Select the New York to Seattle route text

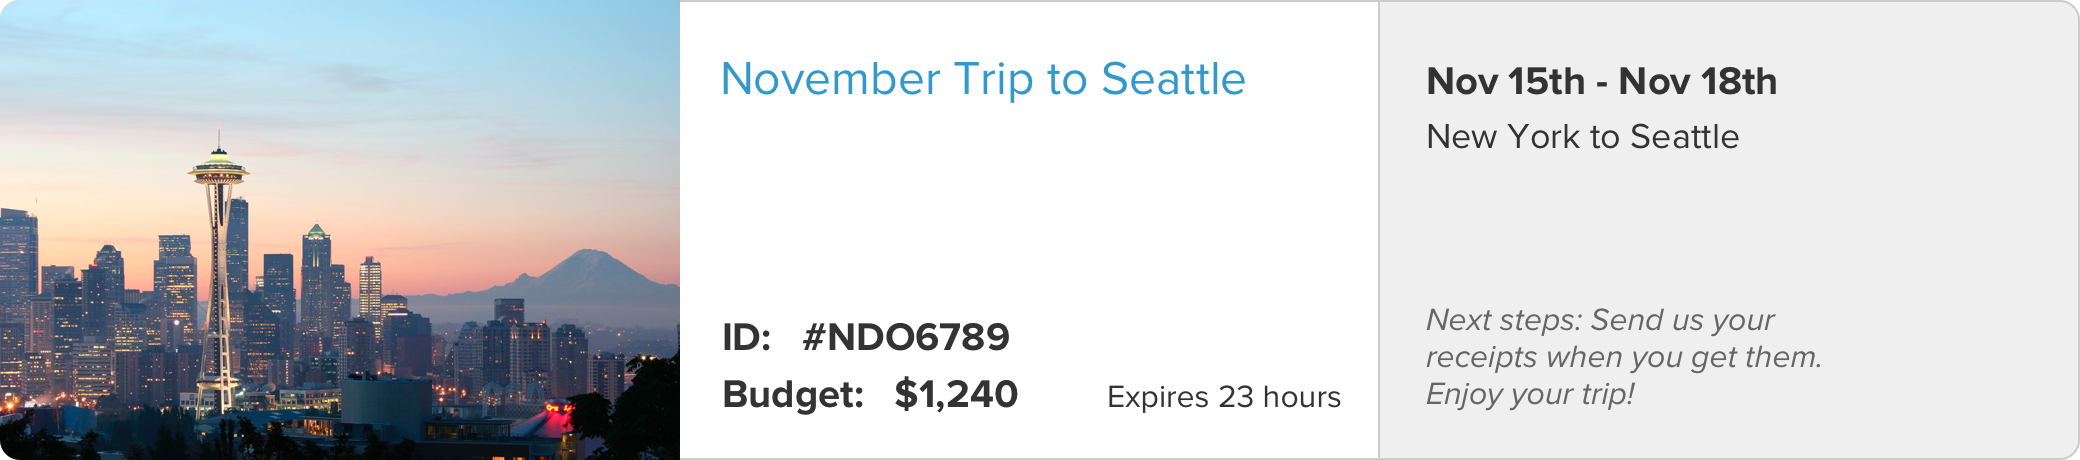(x=1583, y=136)
